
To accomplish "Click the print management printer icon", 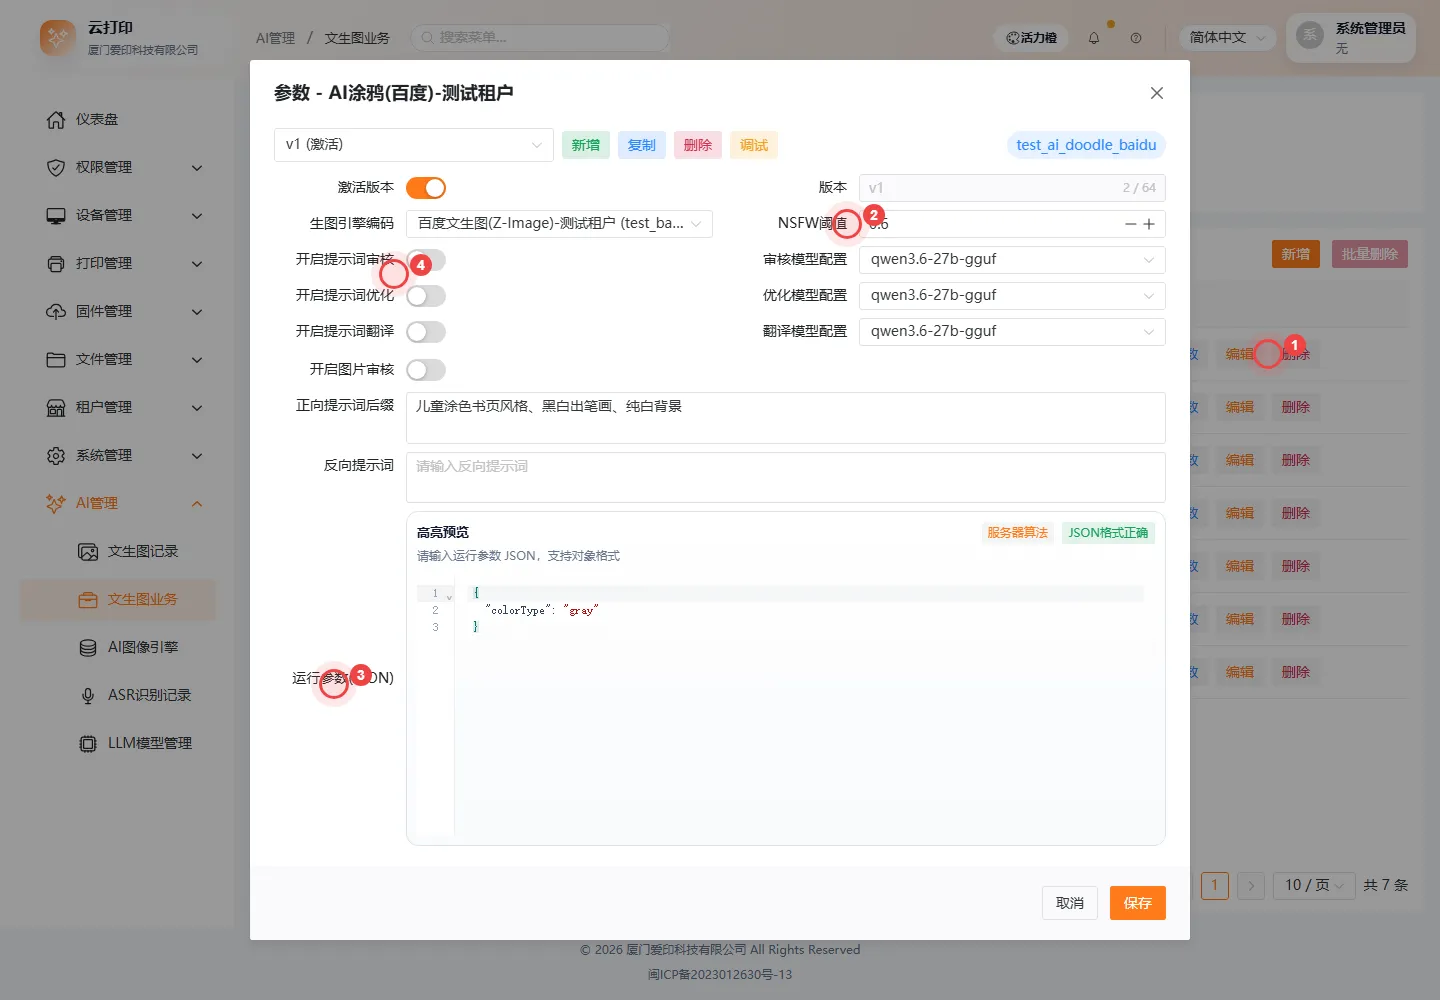I will [56, 263].
